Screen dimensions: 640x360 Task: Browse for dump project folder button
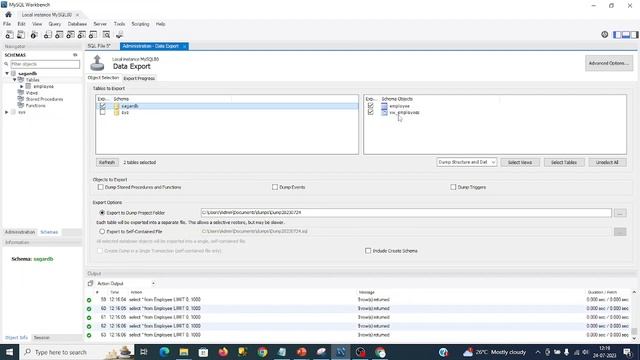point(620,213)
